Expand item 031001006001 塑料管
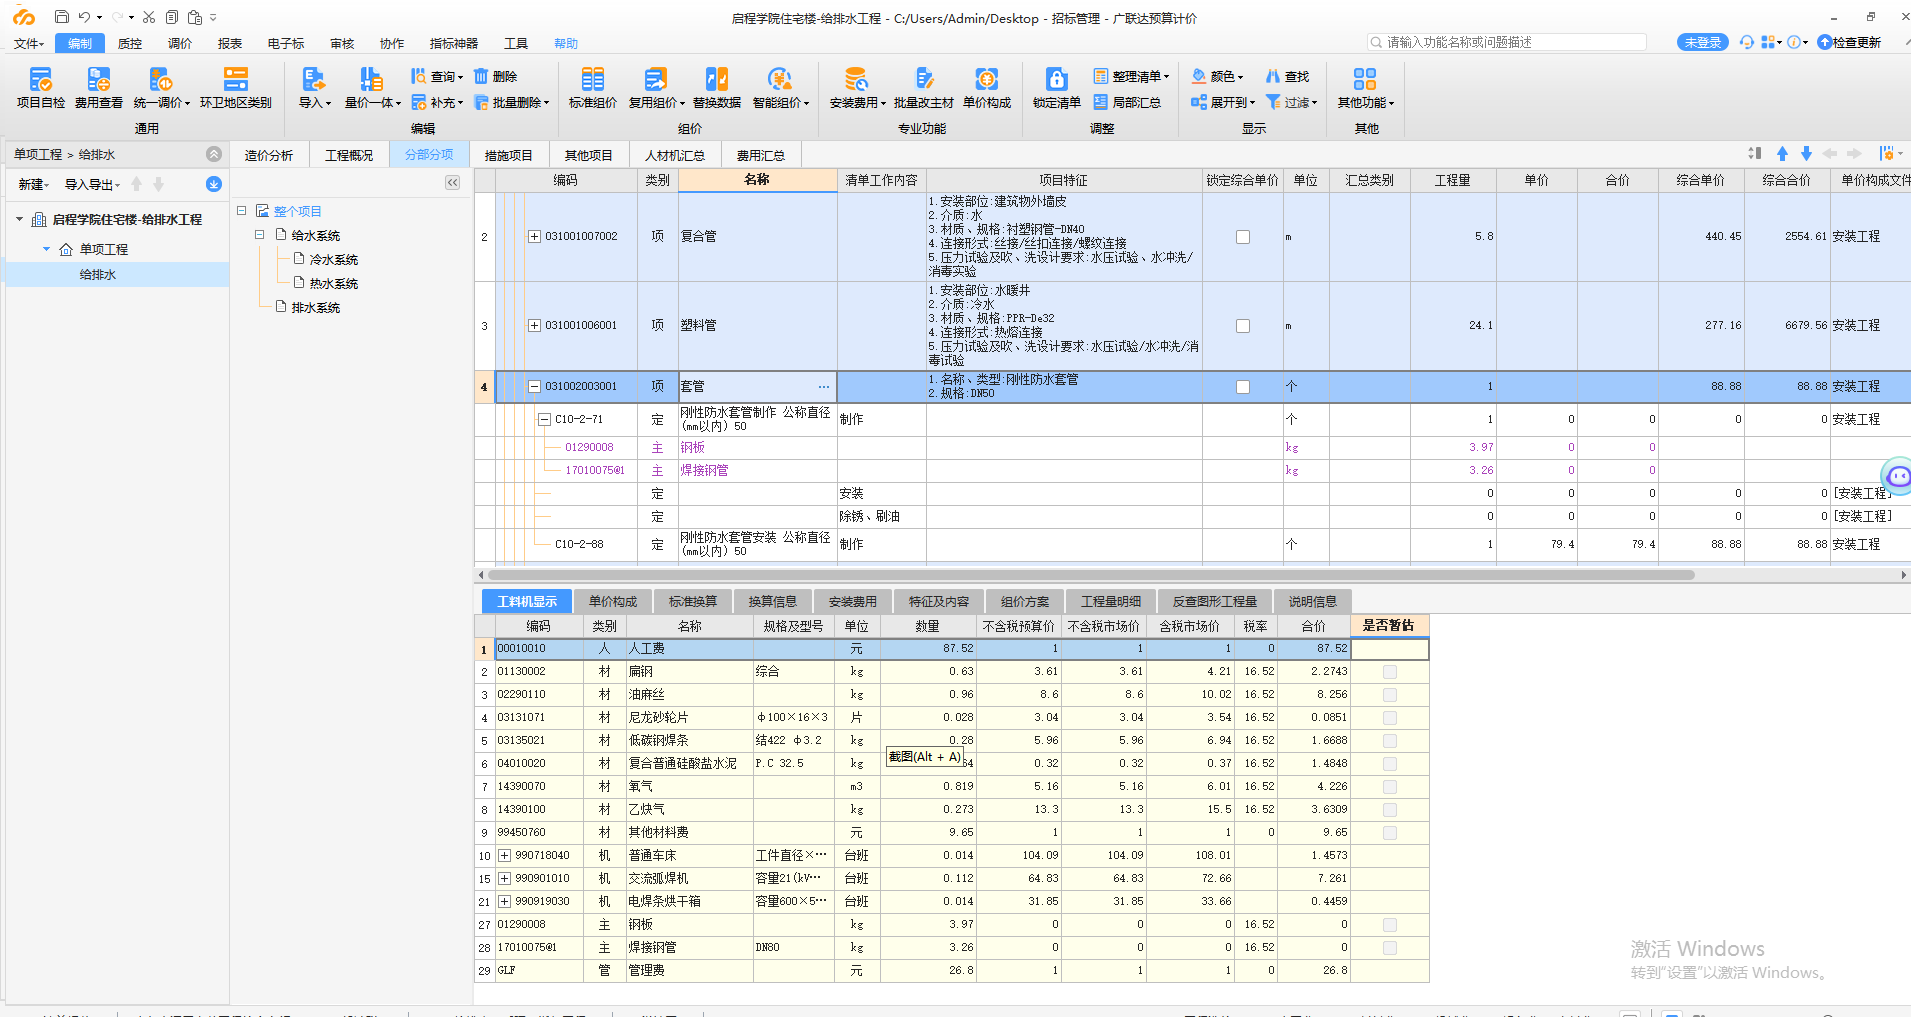Image resolution: width=1911 pixels, height=1017 pixels. point(534,326)
